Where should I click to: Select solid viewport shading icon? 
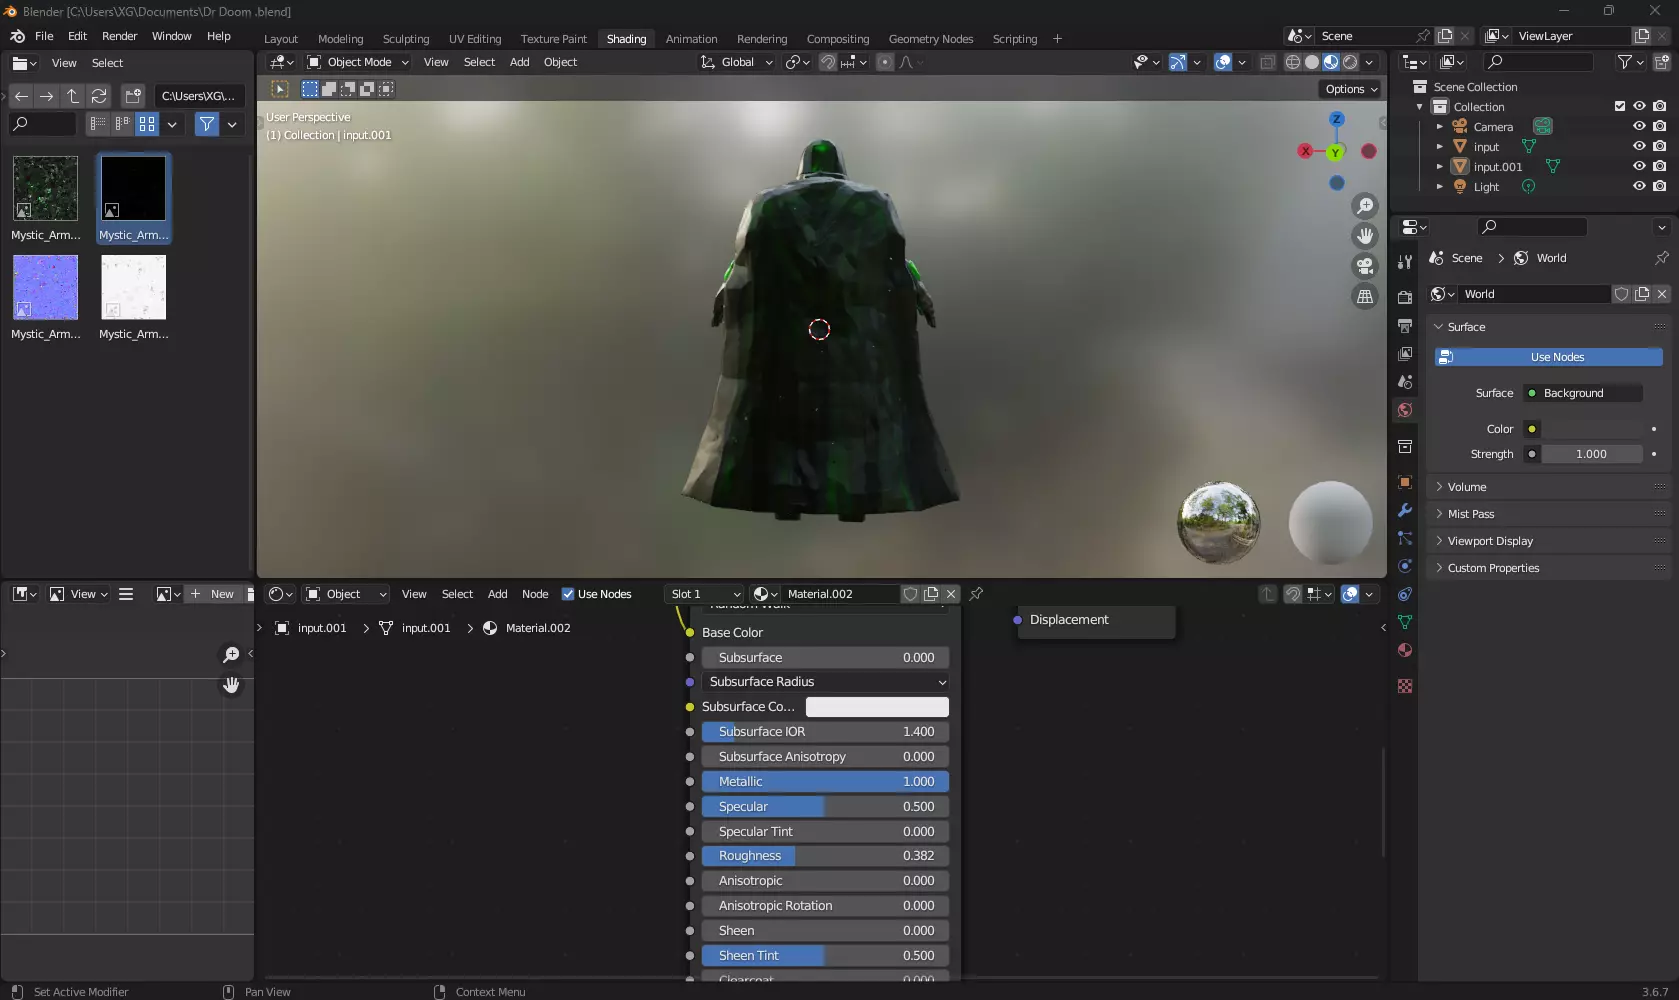1312,62
